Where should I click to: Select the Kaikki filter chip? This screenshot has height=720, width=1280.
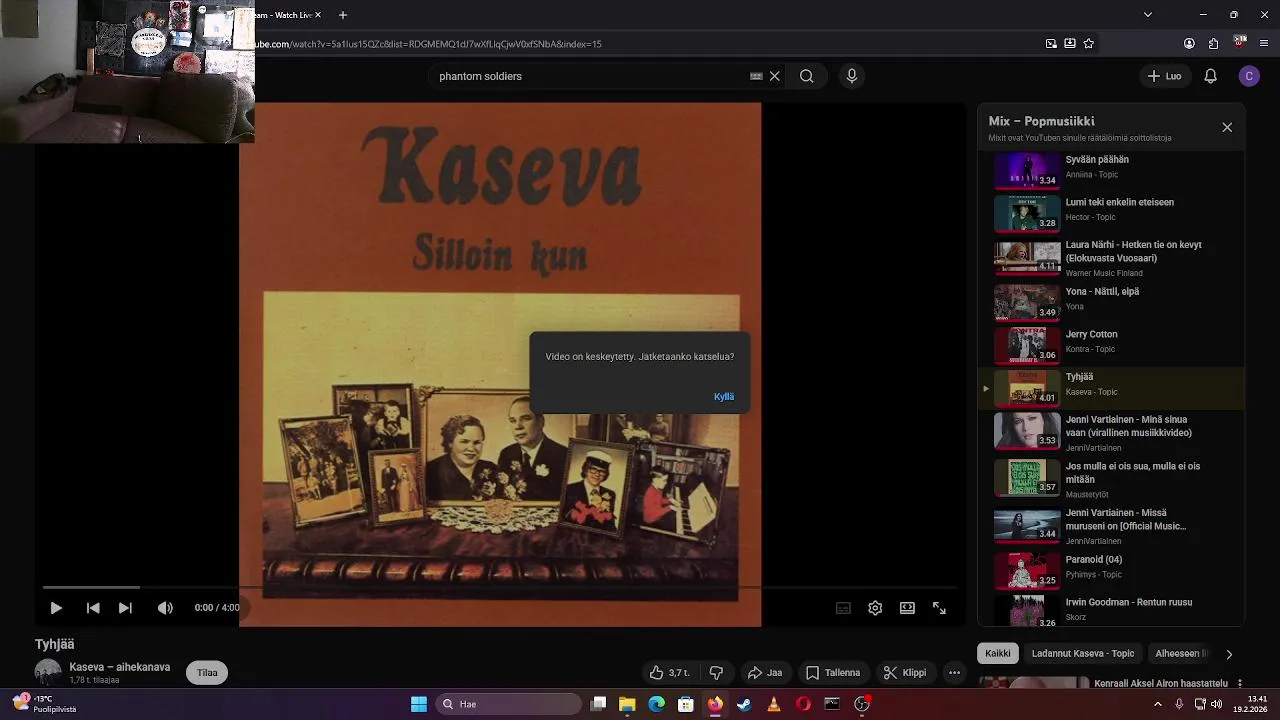(x=998, y=653)
